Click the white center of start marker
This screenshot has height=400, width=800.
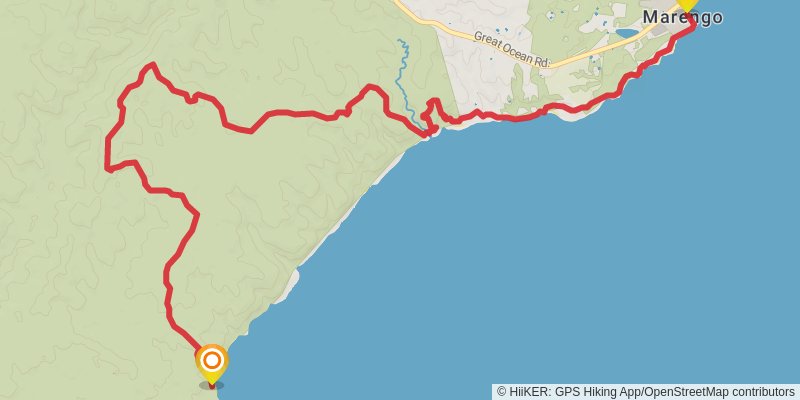click(x=212, y=361)
